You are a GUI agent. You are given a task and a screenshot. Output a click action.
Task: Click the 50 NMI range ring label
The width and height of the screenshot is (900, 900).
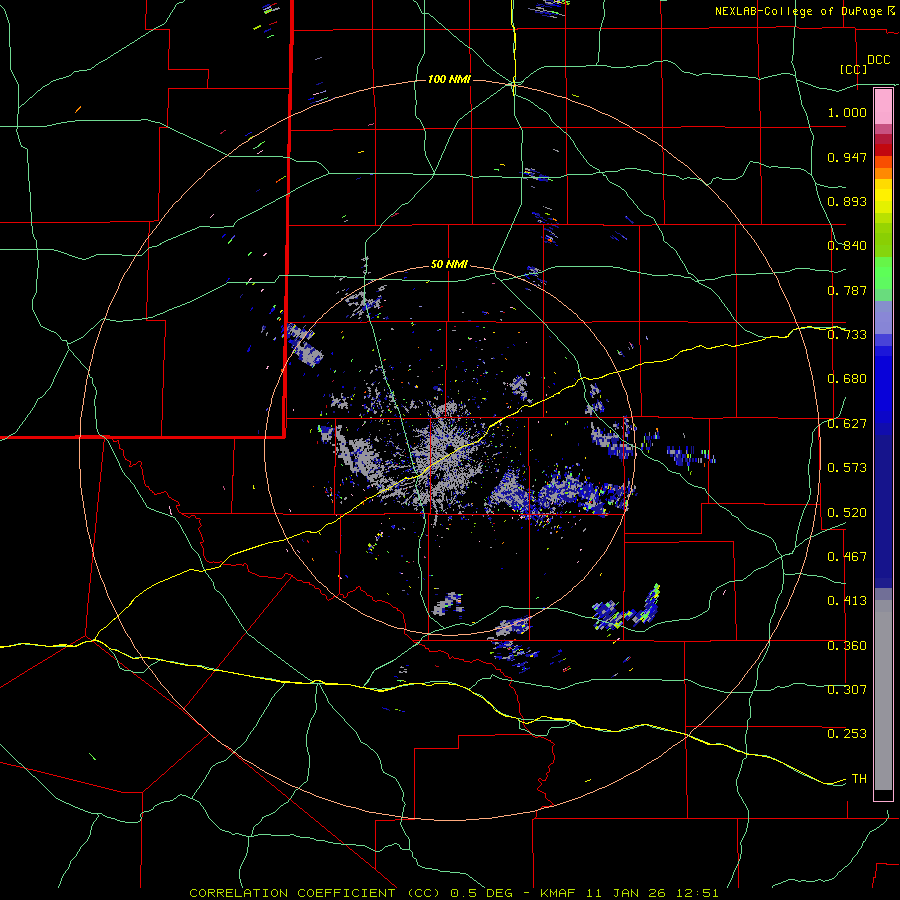[449, 265]
